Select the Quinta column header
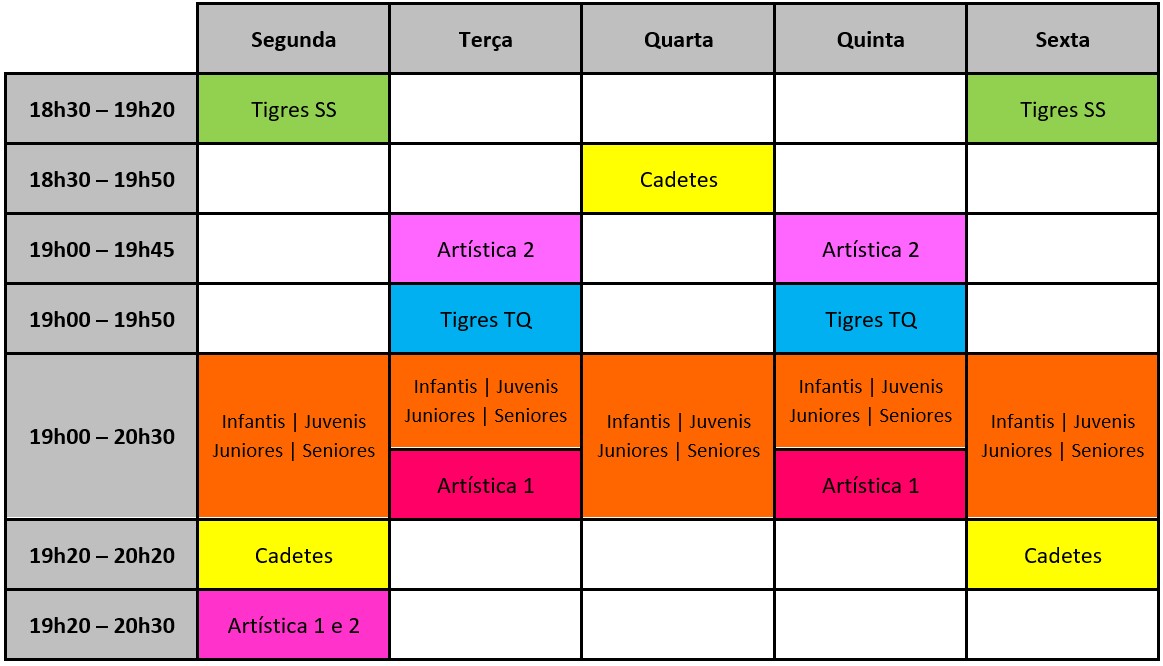 [x=870, y=40]
